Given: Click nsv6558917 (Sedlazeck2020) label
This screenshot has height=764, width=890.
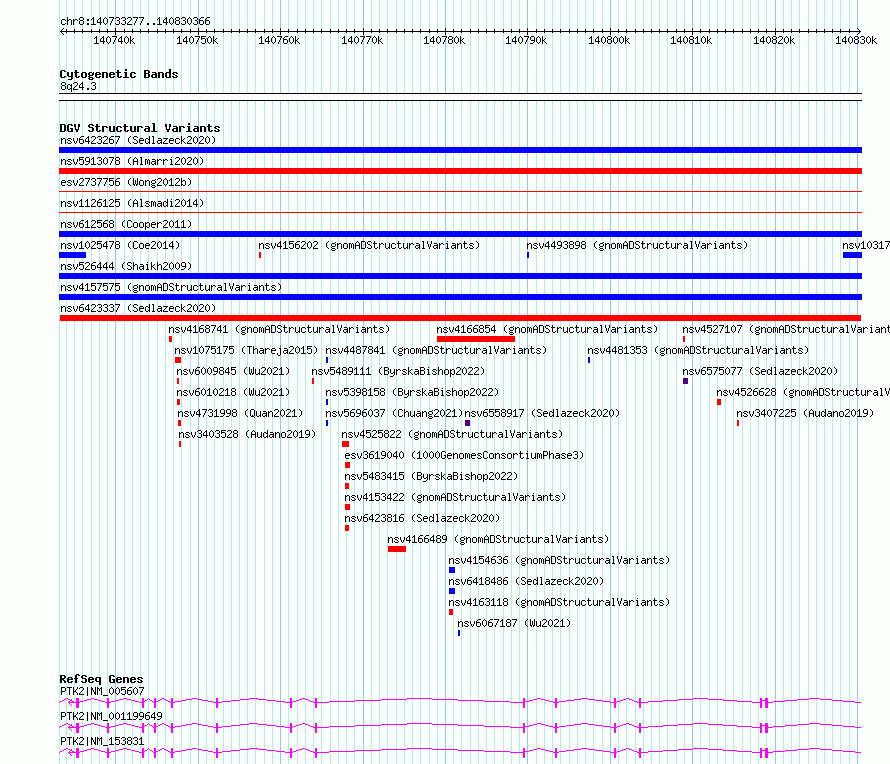Looking at the screenshot, I should [x=542, y=413].
